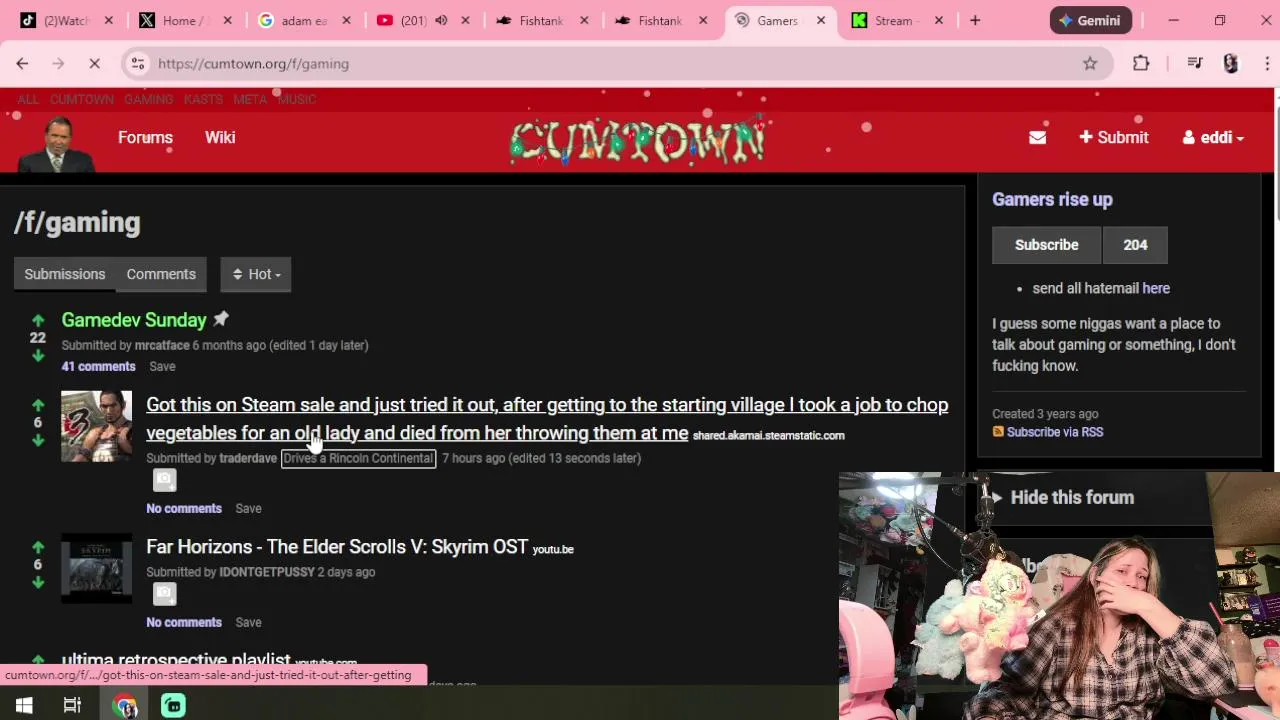Open the Gamedev Sunday post title

coord(134,320)
